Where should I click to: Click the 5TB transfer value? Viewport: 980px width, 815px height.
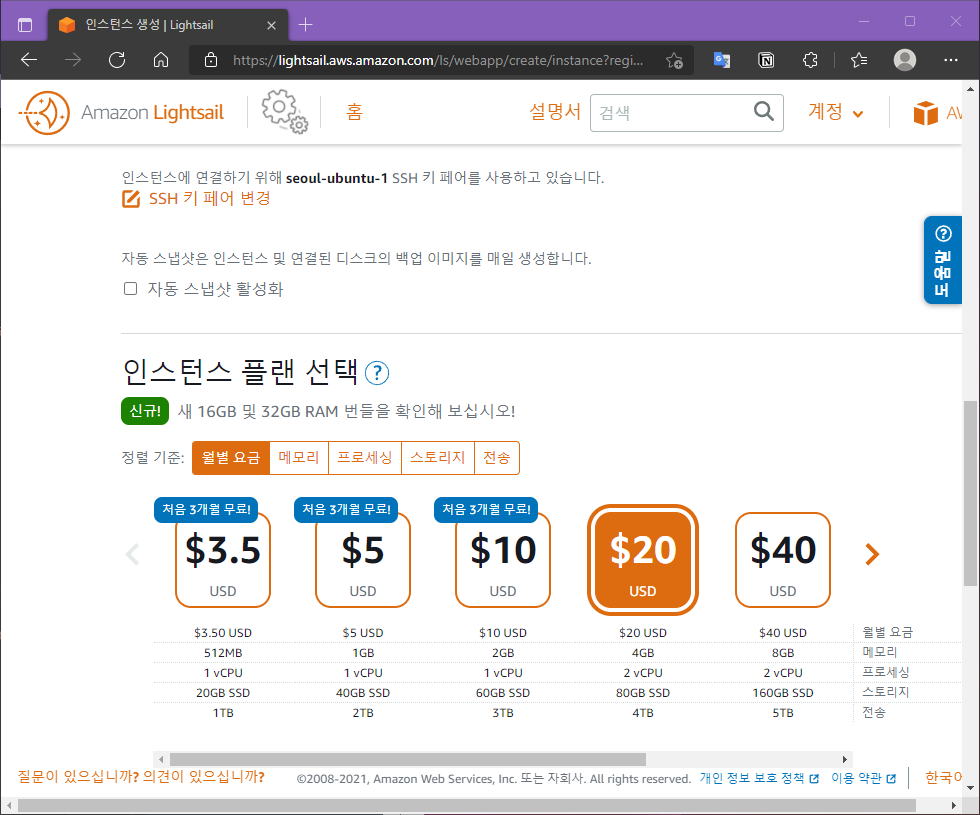click(x=783, y=713)
